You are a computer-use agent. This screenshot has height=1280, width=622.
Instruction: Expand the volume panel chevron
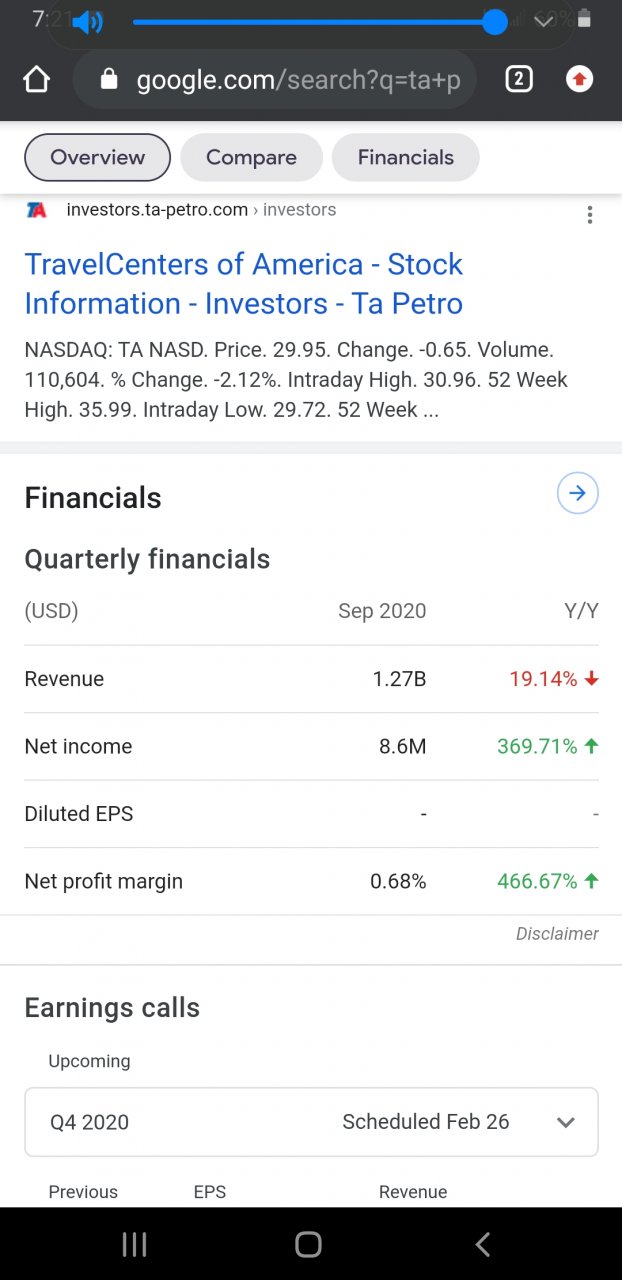(544, 22)
